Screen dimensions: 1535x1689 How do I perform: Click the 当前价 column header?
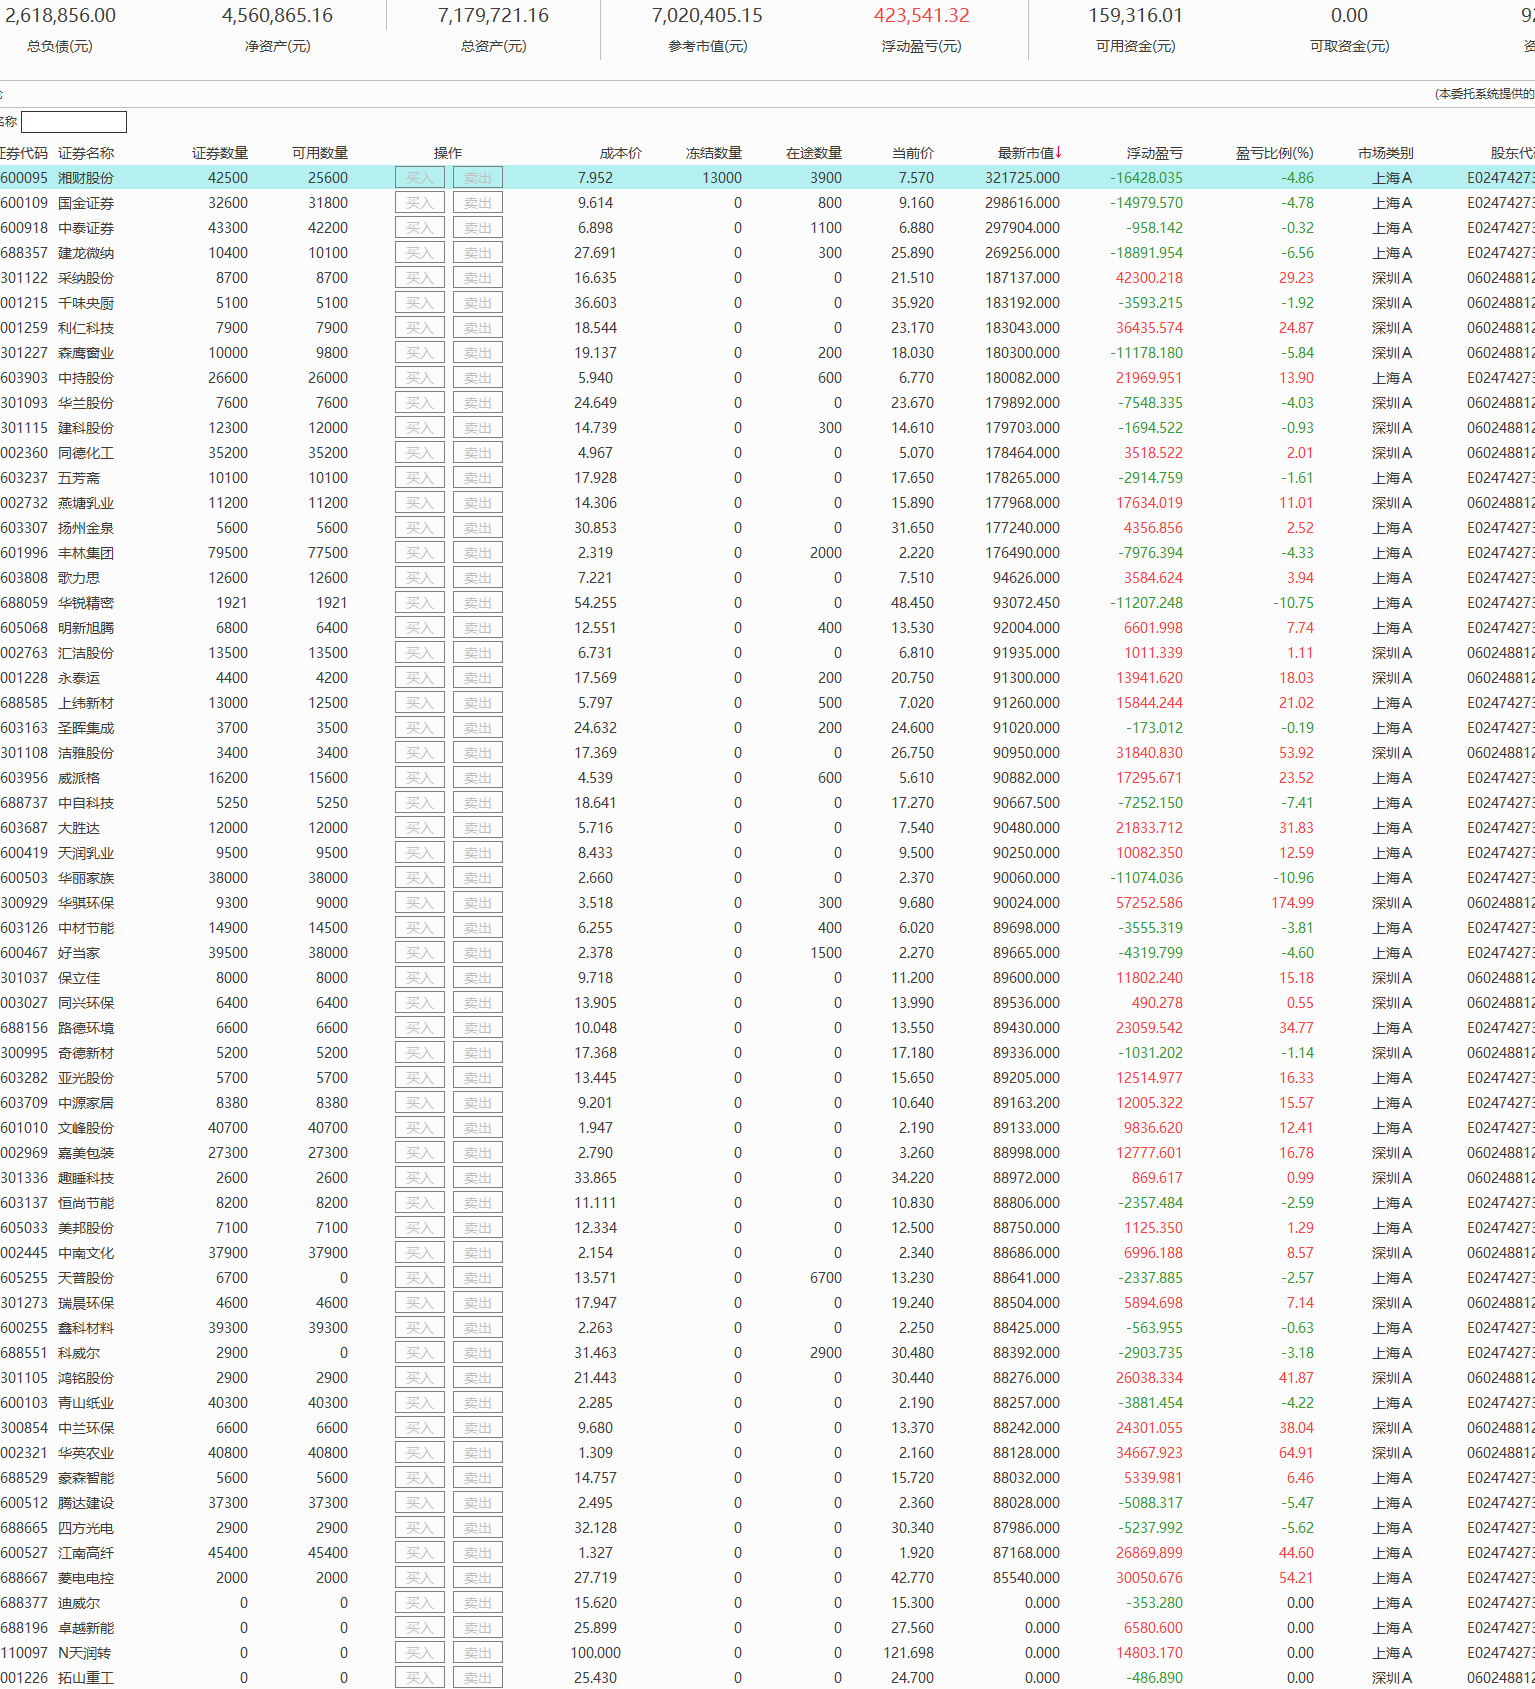(912, 153)
